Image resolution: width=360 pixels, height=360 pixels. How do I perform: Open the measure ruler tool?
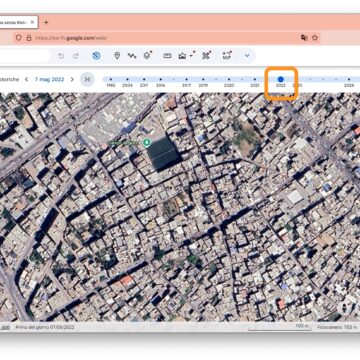(x=167, y=56)
